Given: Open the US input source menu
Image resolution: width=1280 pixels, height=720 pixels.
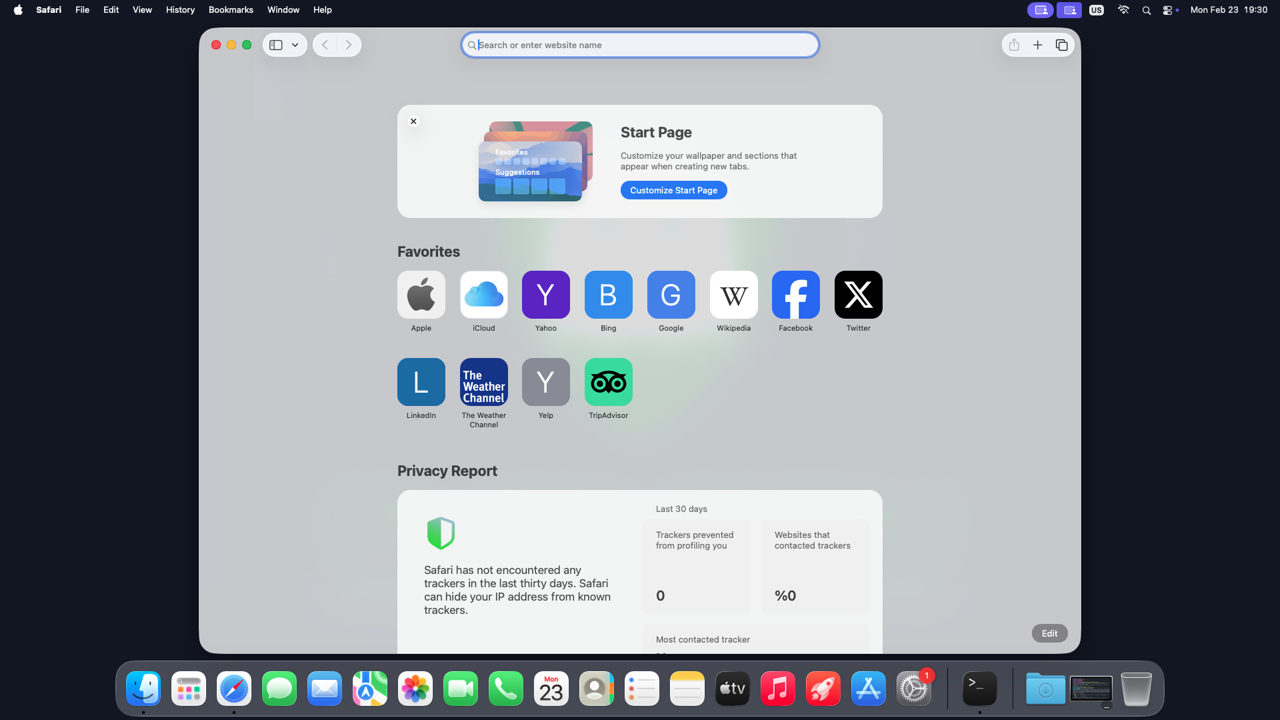Looking at the screenshot, I should (x=1096, y=10).
